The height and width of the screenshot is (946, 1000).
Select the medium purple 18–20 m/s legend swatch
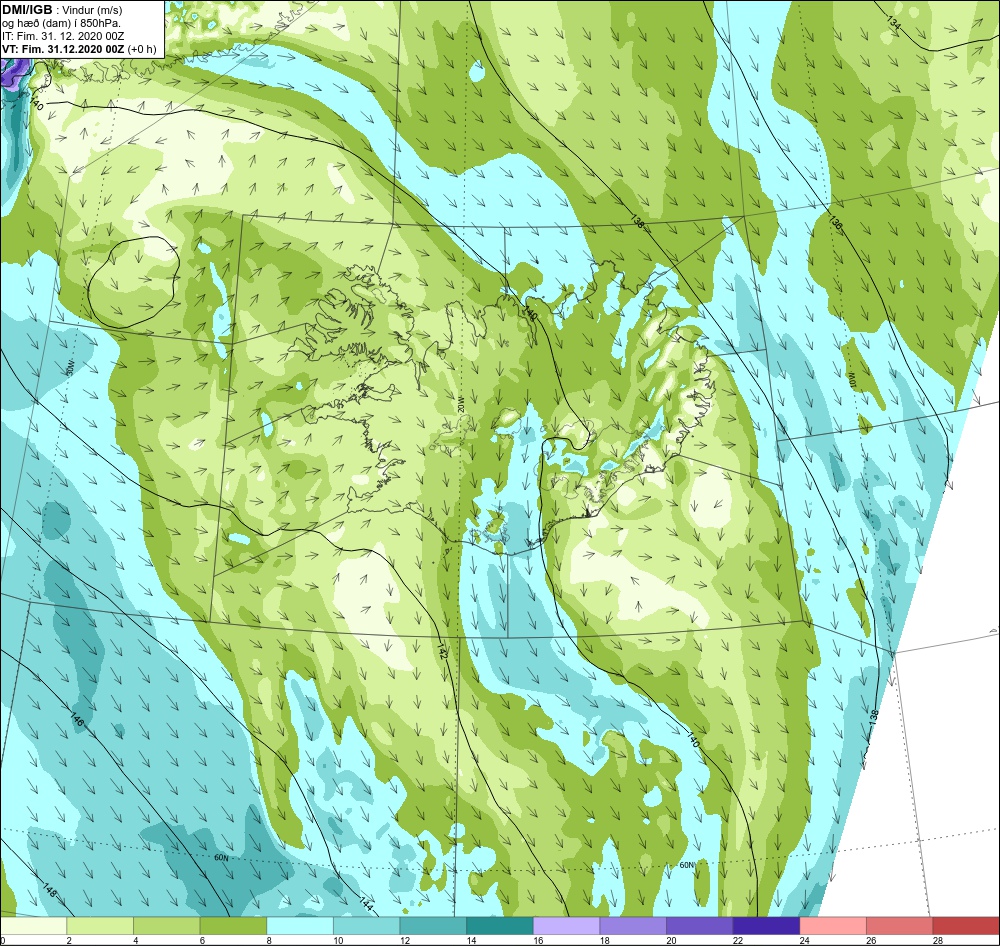point(633,925)
